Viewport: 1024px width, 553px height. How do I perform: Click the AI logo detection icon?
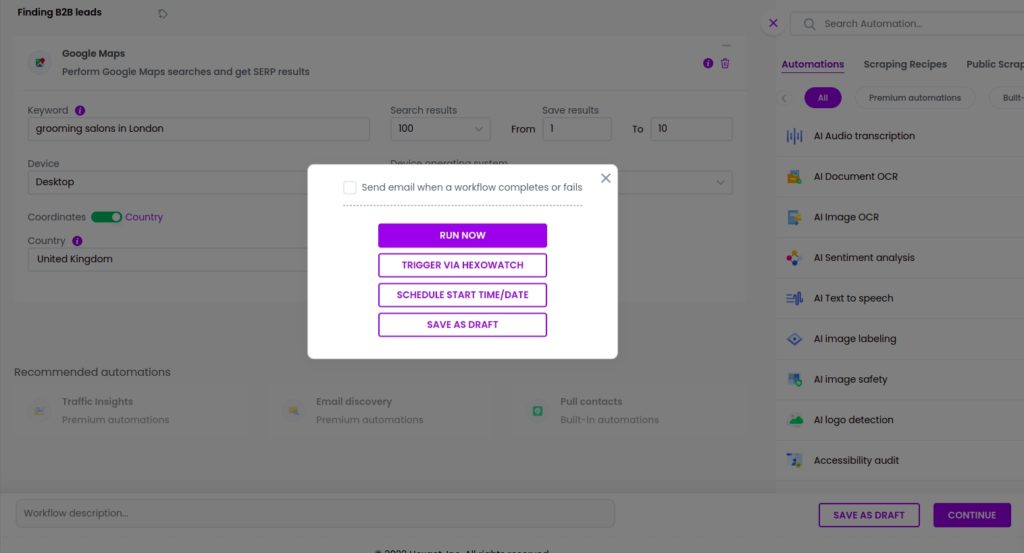[794, 420]
